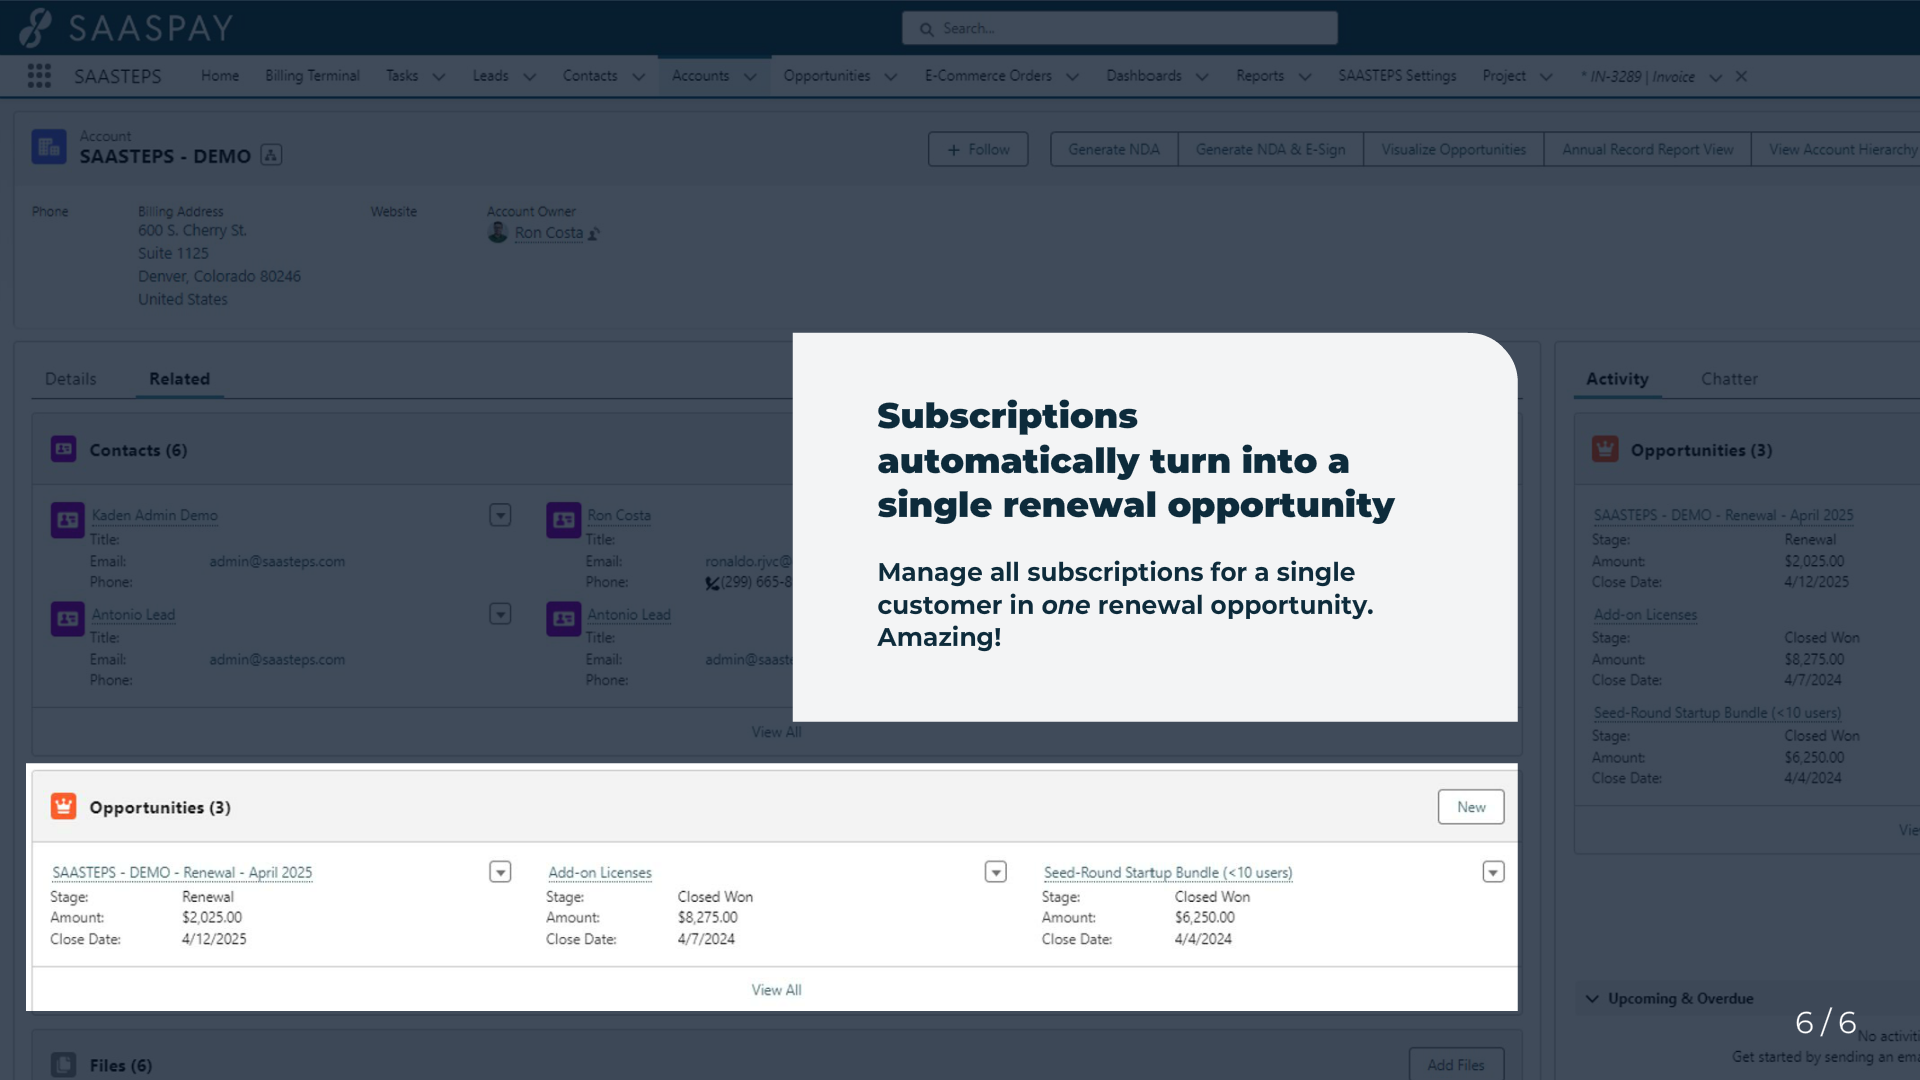1920x1080 pixels.
Task: Click the change owner icon beside Ron Costa
Action: click(x=594, y=234)
